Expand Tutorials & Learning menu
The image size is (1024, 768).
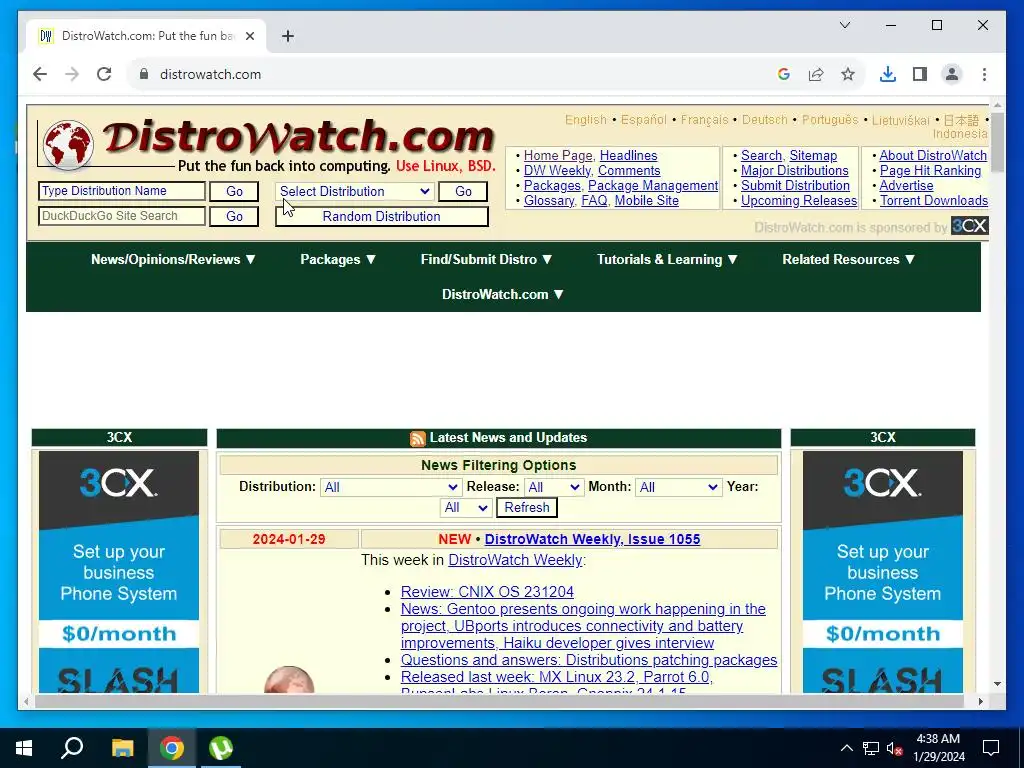click(667, 259)
